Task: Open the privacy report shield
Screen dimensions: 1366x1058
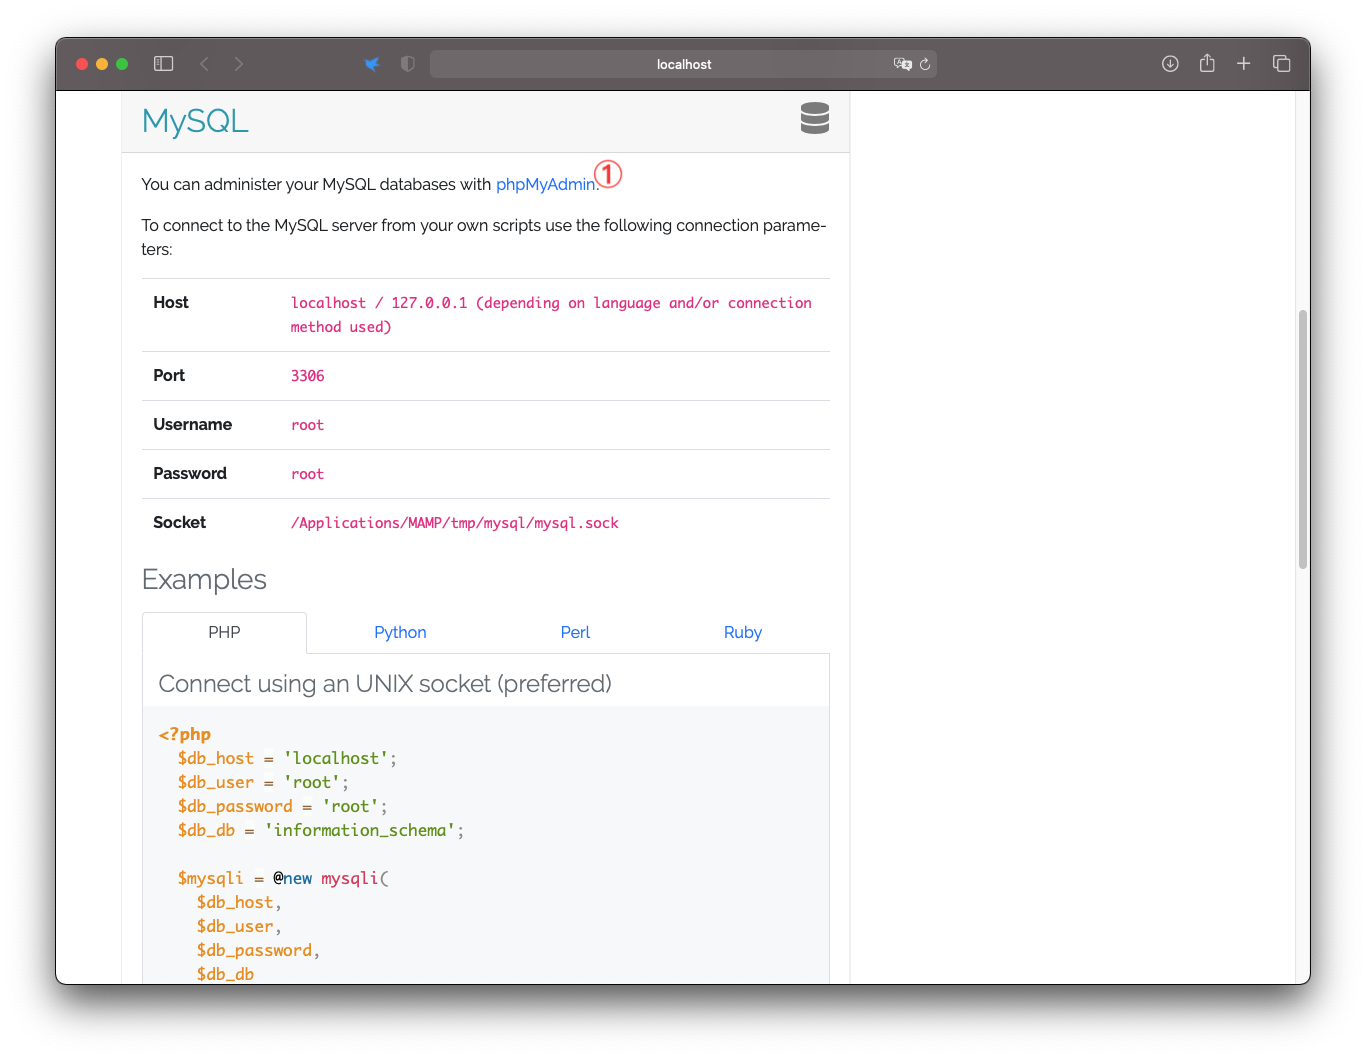Action: (407, 64)
